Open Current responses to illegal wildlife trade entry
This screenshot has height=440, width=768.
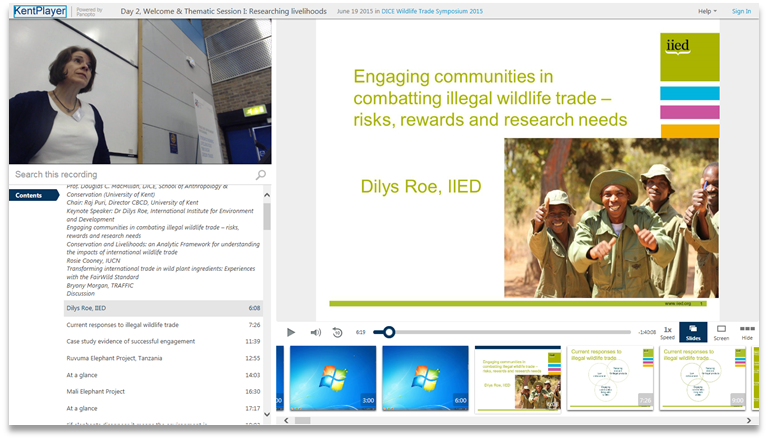(122, 325)
